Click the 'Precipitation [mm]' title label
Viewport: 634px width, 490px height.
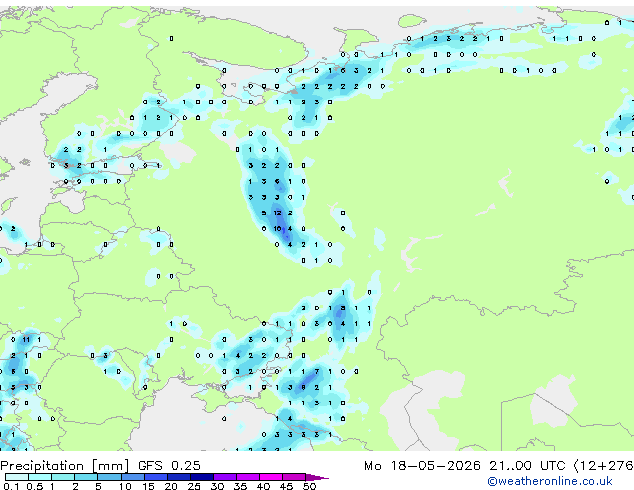[65, 466]
